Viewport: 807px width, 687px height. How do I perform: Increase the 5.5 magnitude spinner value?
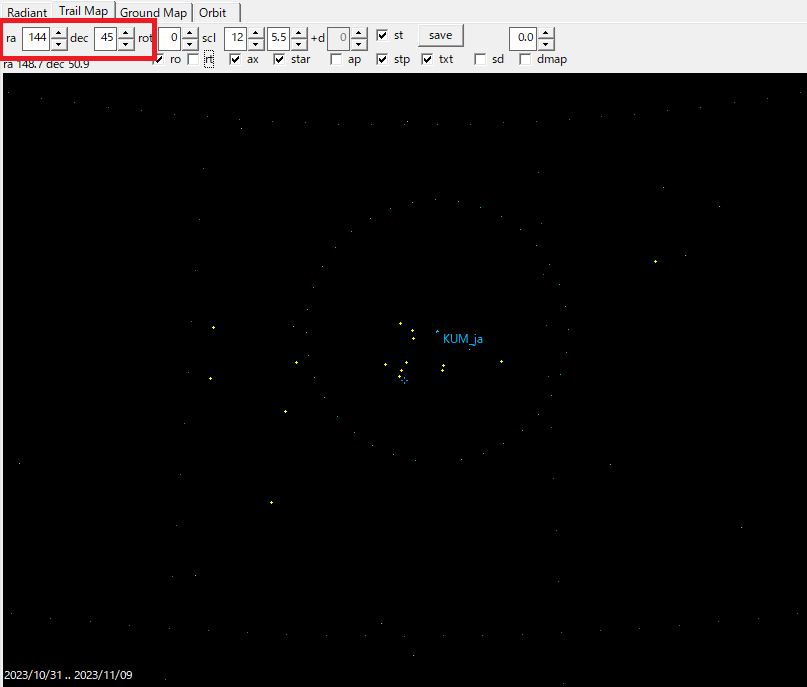(298, 34)
